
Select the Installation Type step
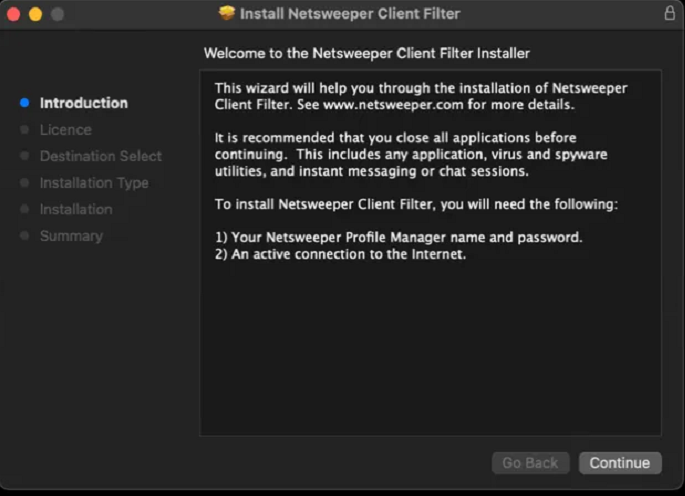click(94, 183)
